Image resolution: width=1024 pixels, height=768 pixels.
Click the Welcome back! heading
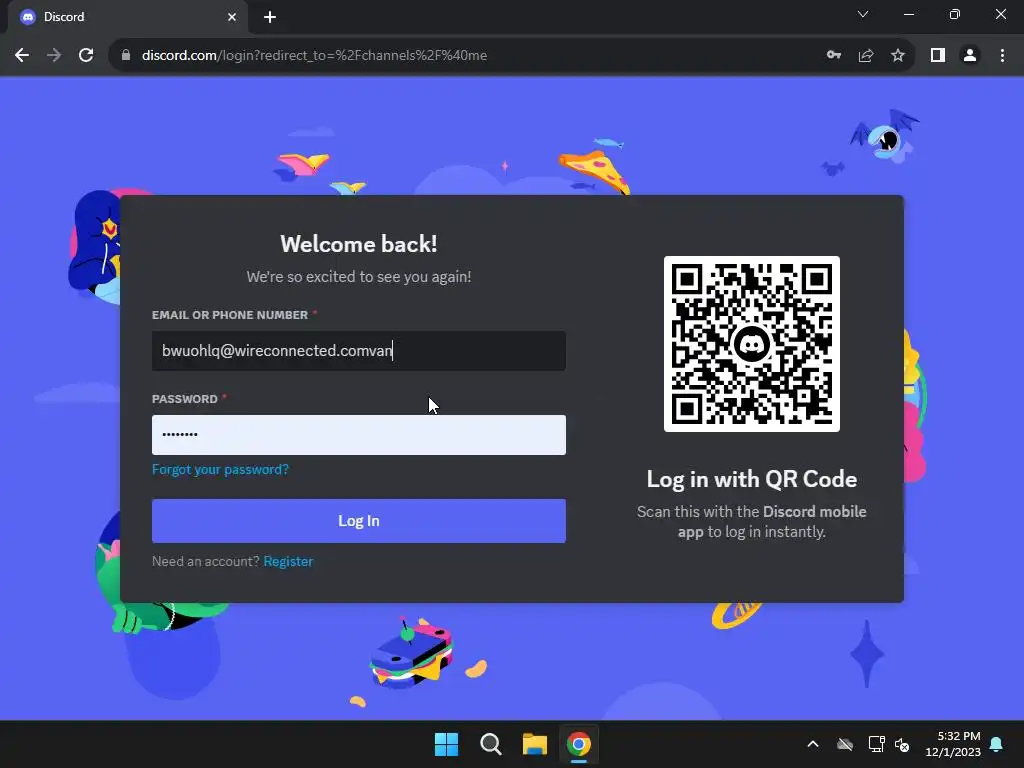coord(359,244)
